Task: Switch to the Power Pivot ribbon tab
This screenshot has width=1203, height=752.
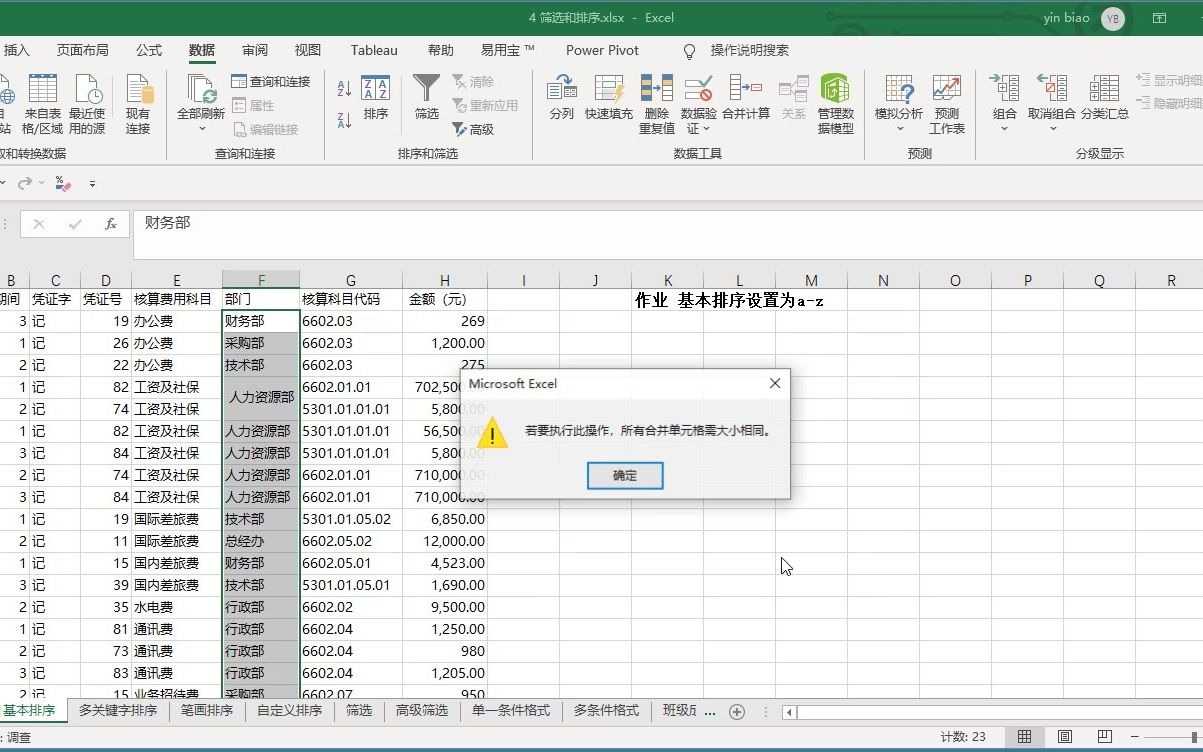Action: 601,50
